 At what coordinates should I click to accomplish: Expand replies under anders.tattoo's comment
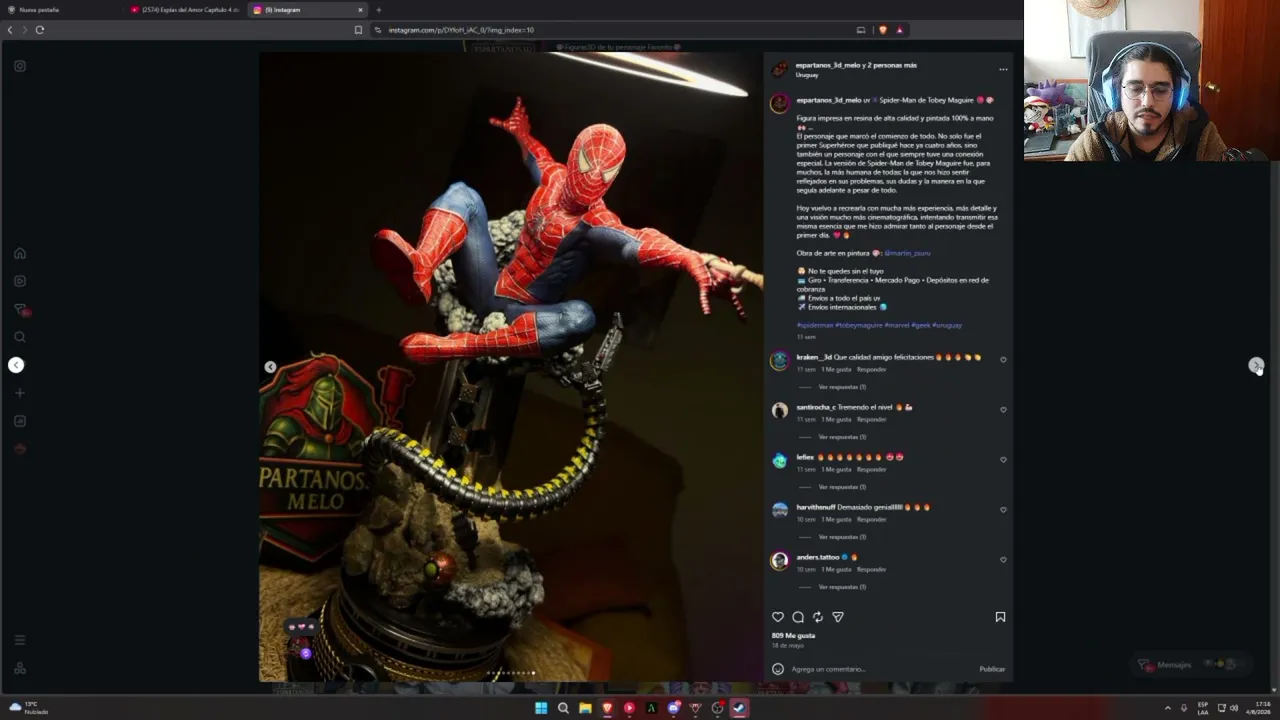click(842, 587)
